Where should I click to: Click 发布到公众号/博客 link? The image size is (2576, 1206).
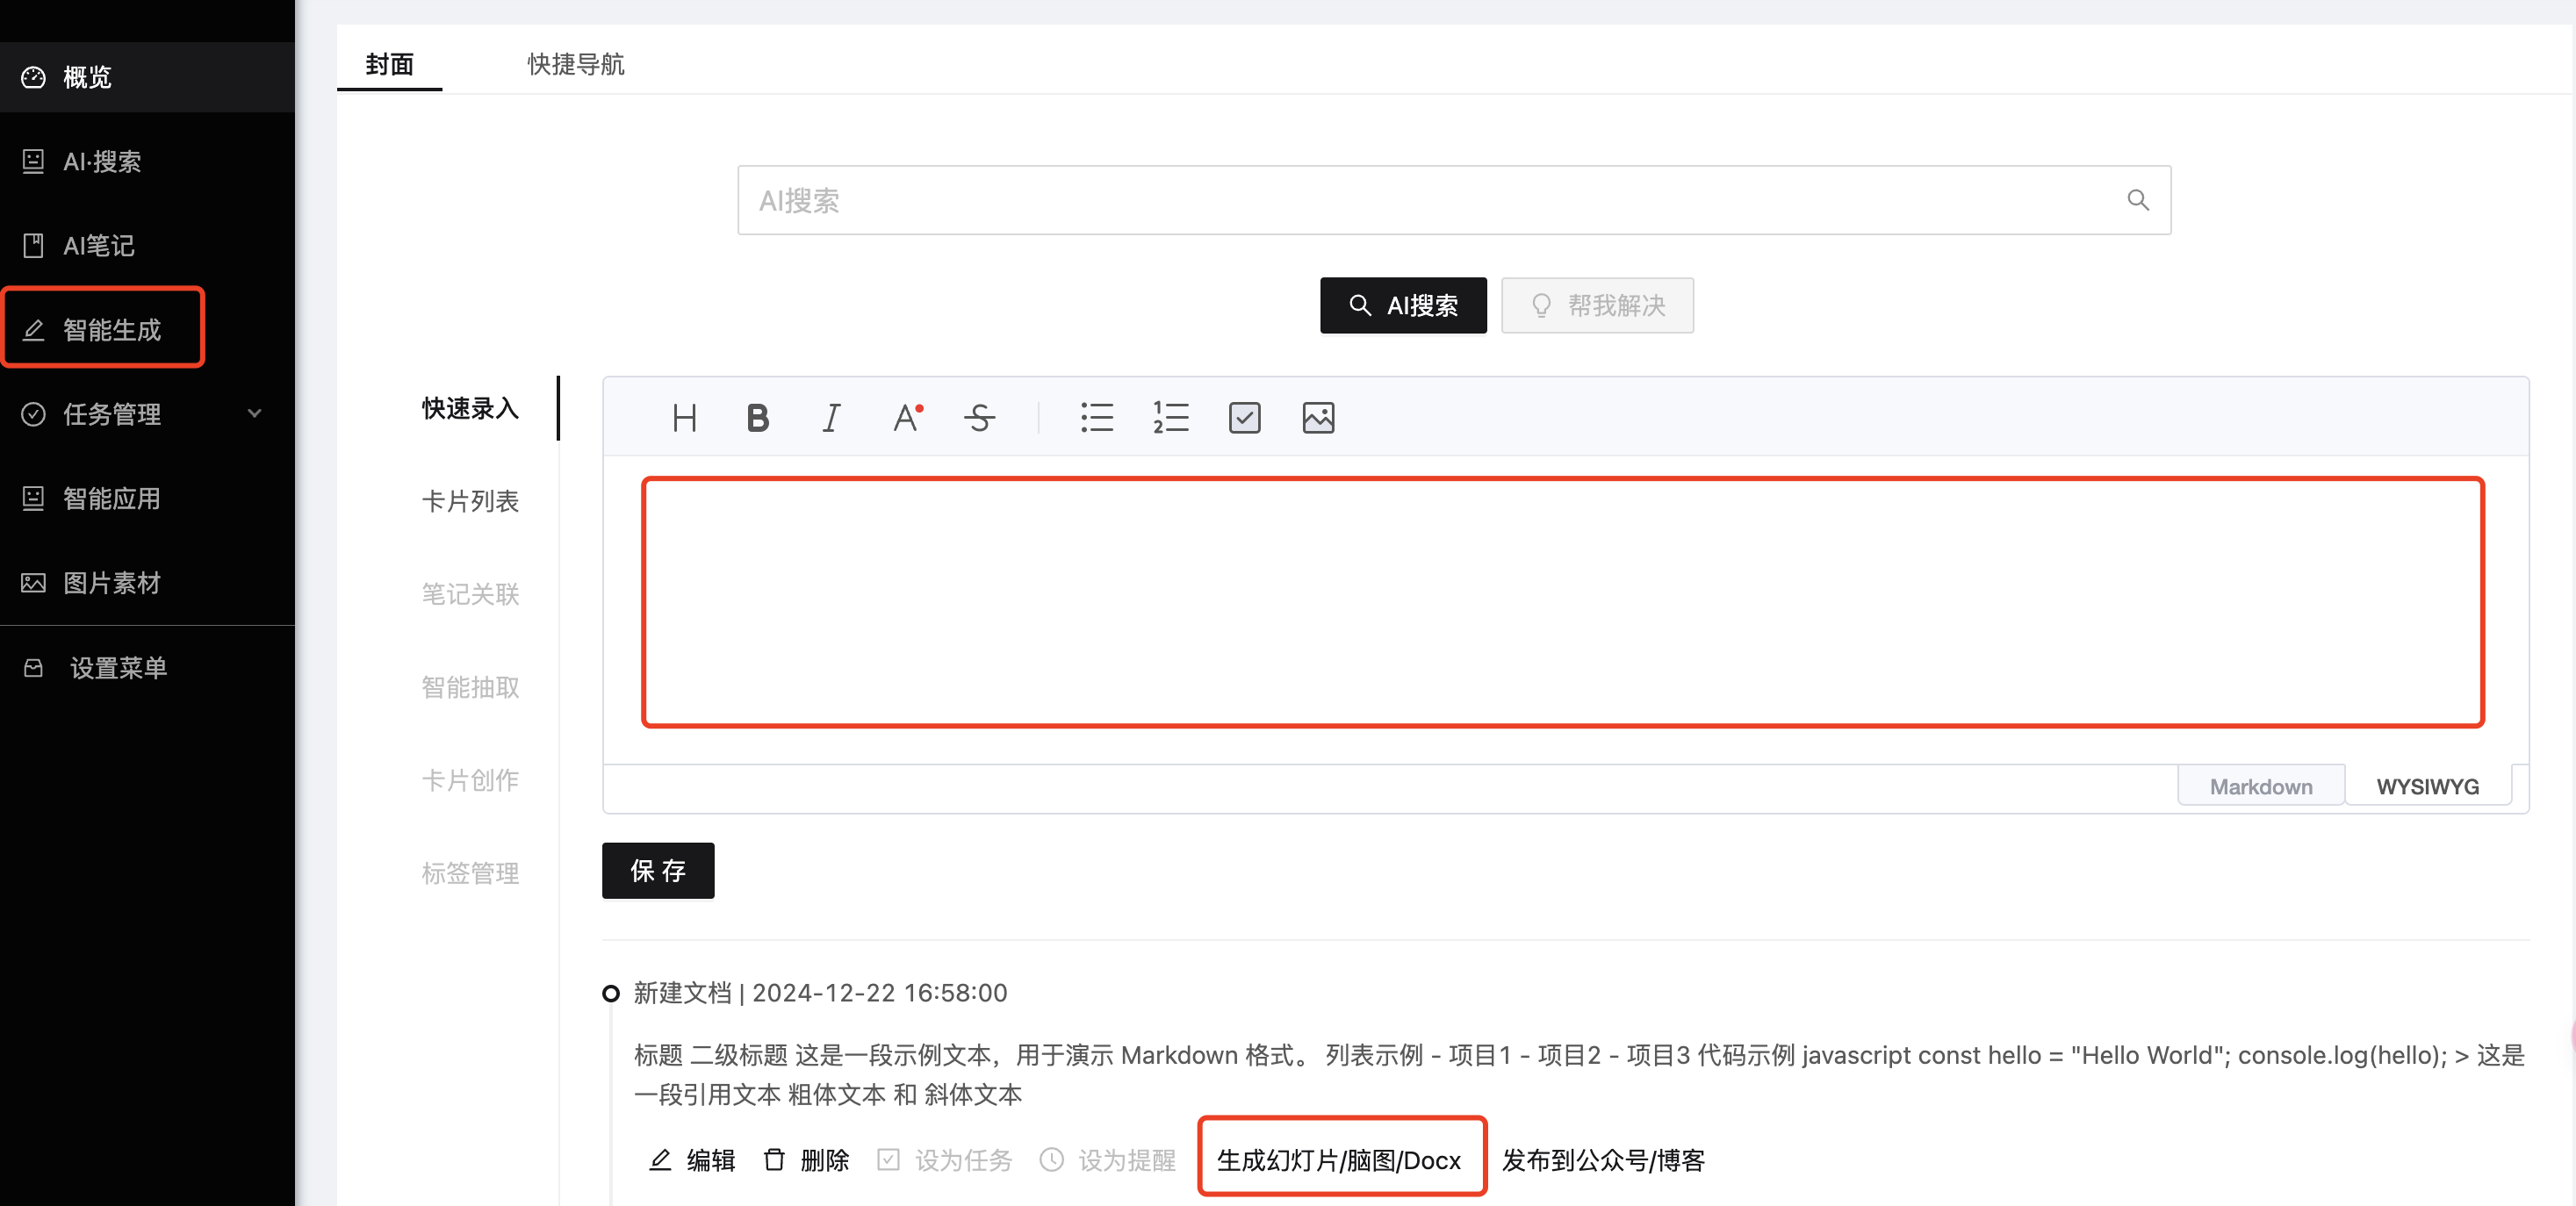tap(1603, 1160)
